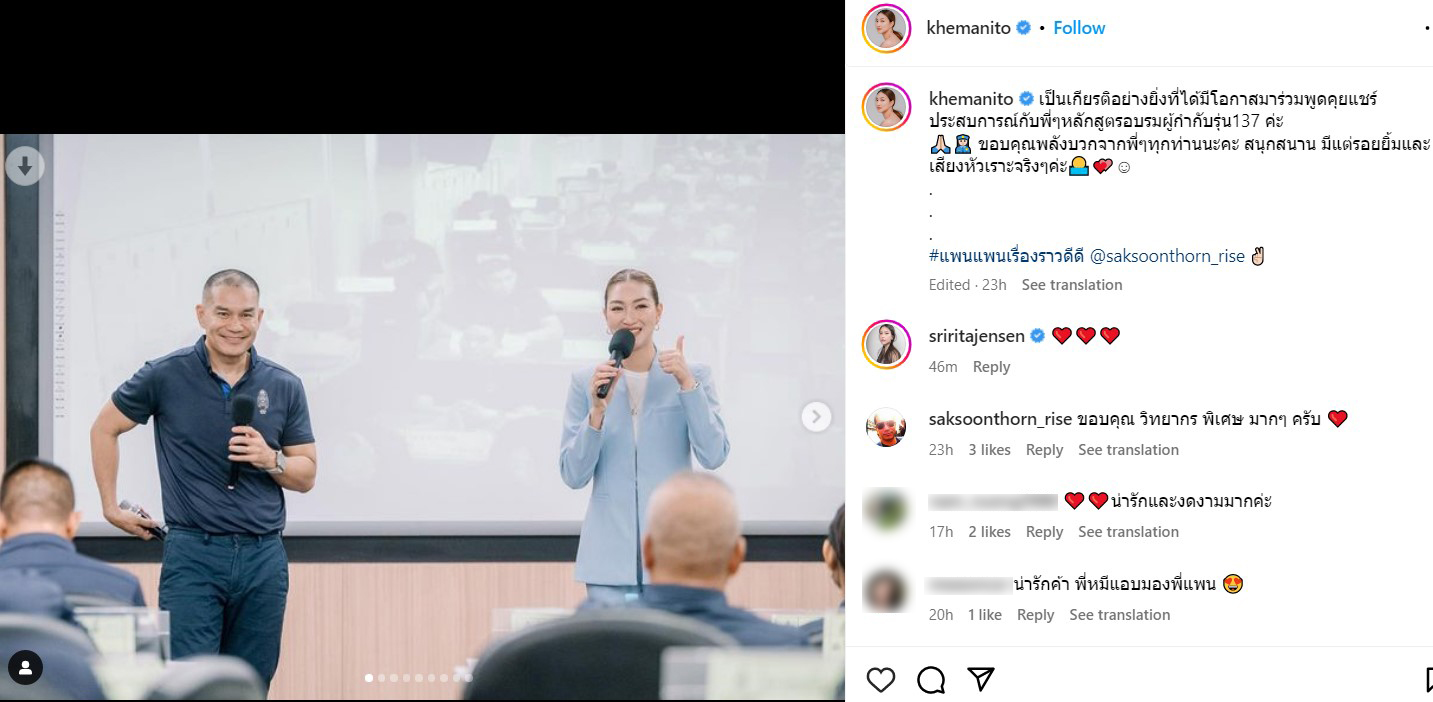The image size is (1433, 702).
Task: Save post with bookmark icon
Action: (1429, 680)
